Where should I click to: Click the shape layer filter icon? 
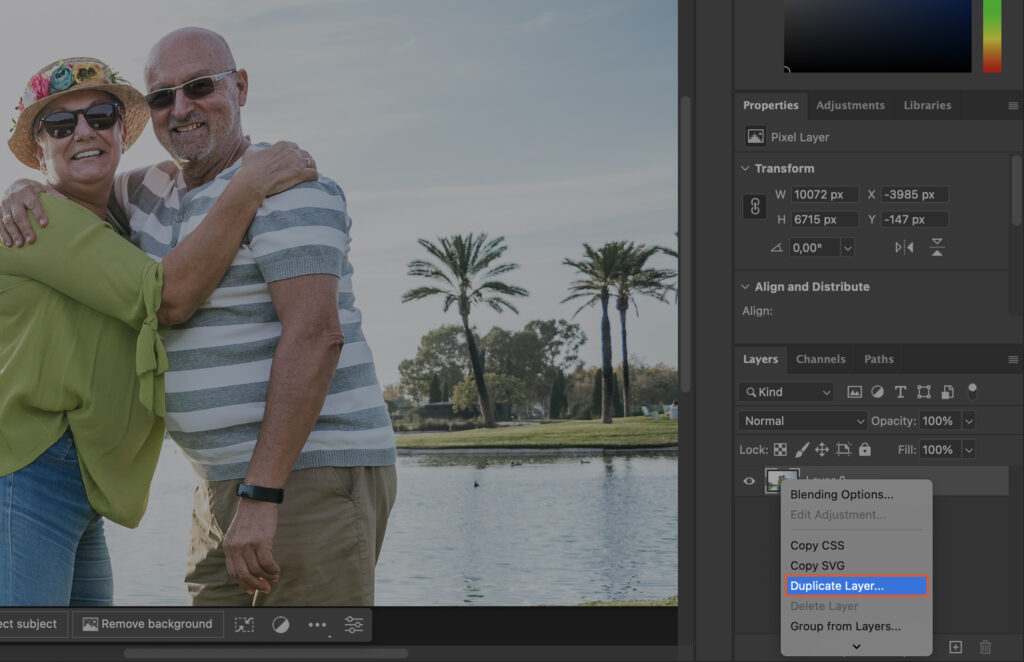(x=924, y=391)
